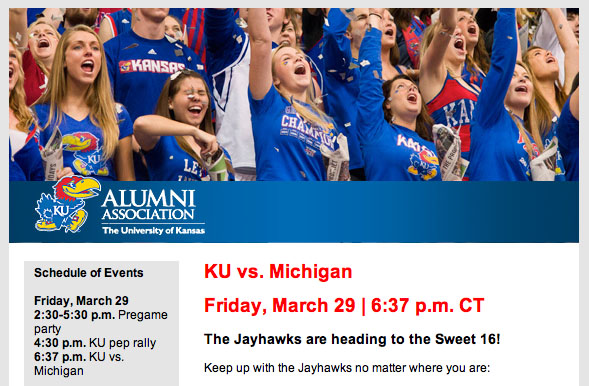Click the red 'KU vs. Michigan' headline
This screenshot has width=589, height=386.
coord(278,271)
